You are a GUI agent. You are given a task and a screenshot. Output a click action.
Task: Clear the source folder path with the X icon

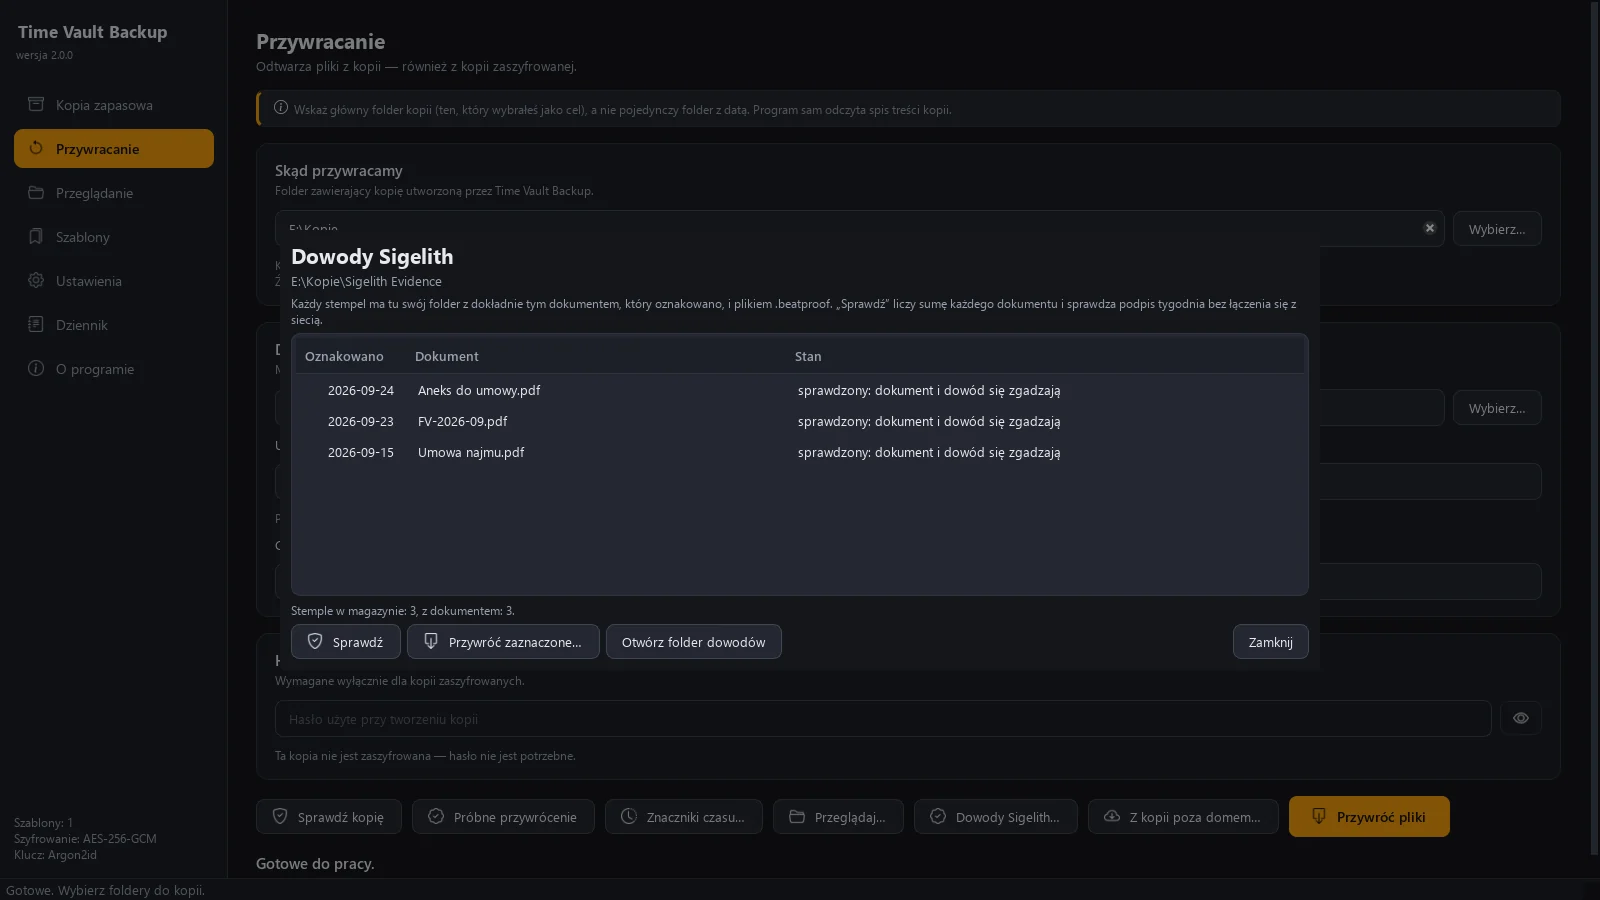pos(1430,228)
